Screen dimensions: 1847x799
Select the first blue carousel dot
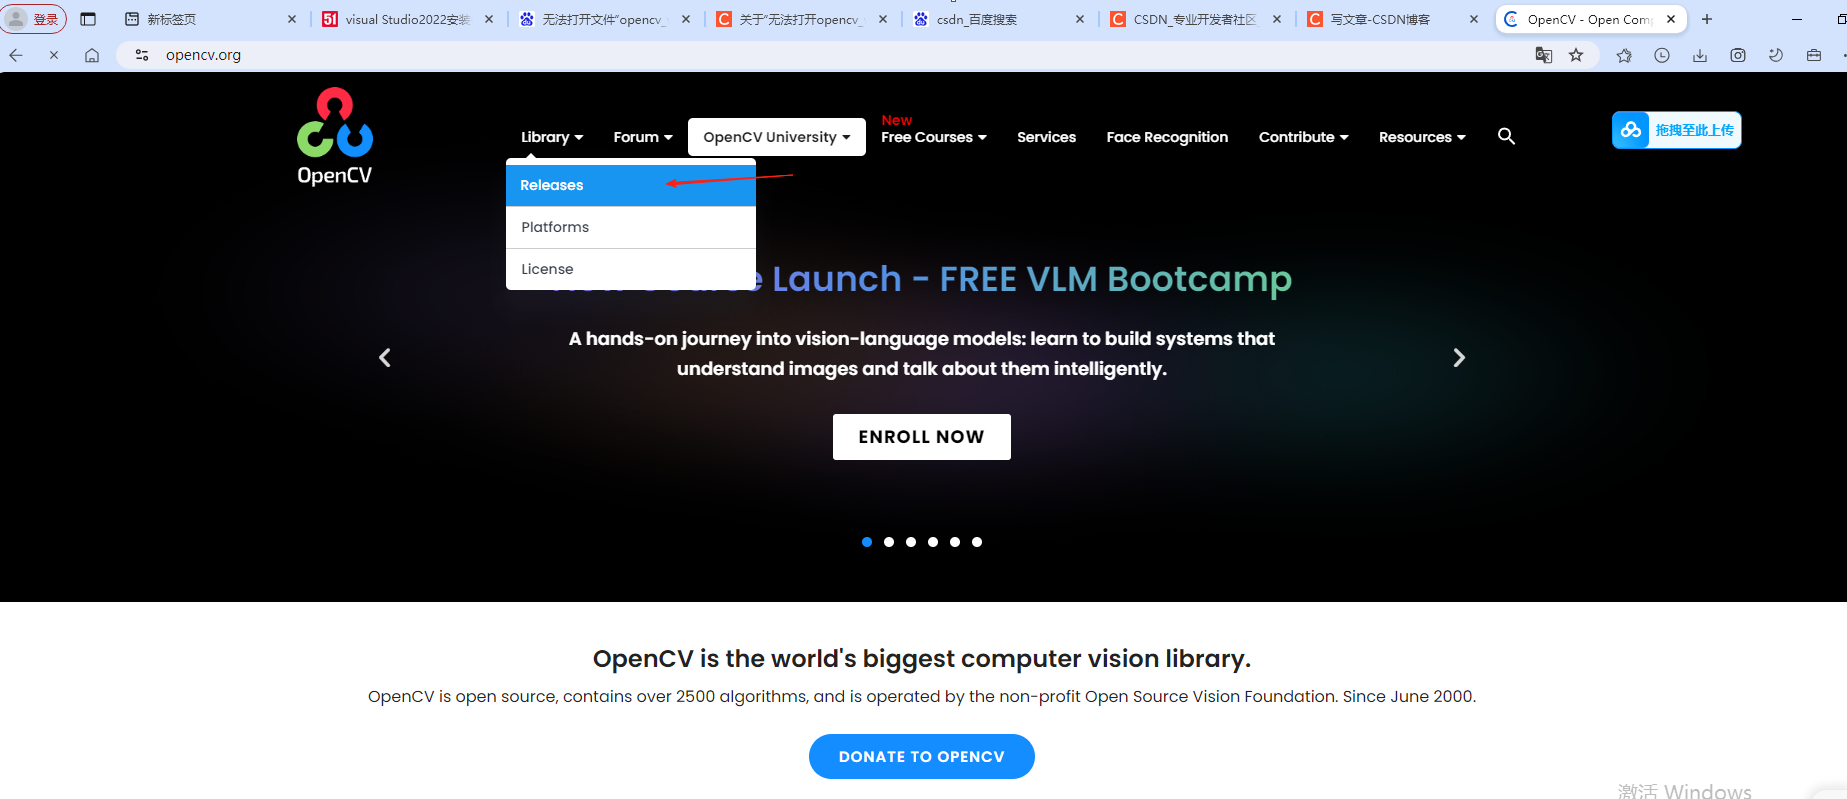pos(867,542)
